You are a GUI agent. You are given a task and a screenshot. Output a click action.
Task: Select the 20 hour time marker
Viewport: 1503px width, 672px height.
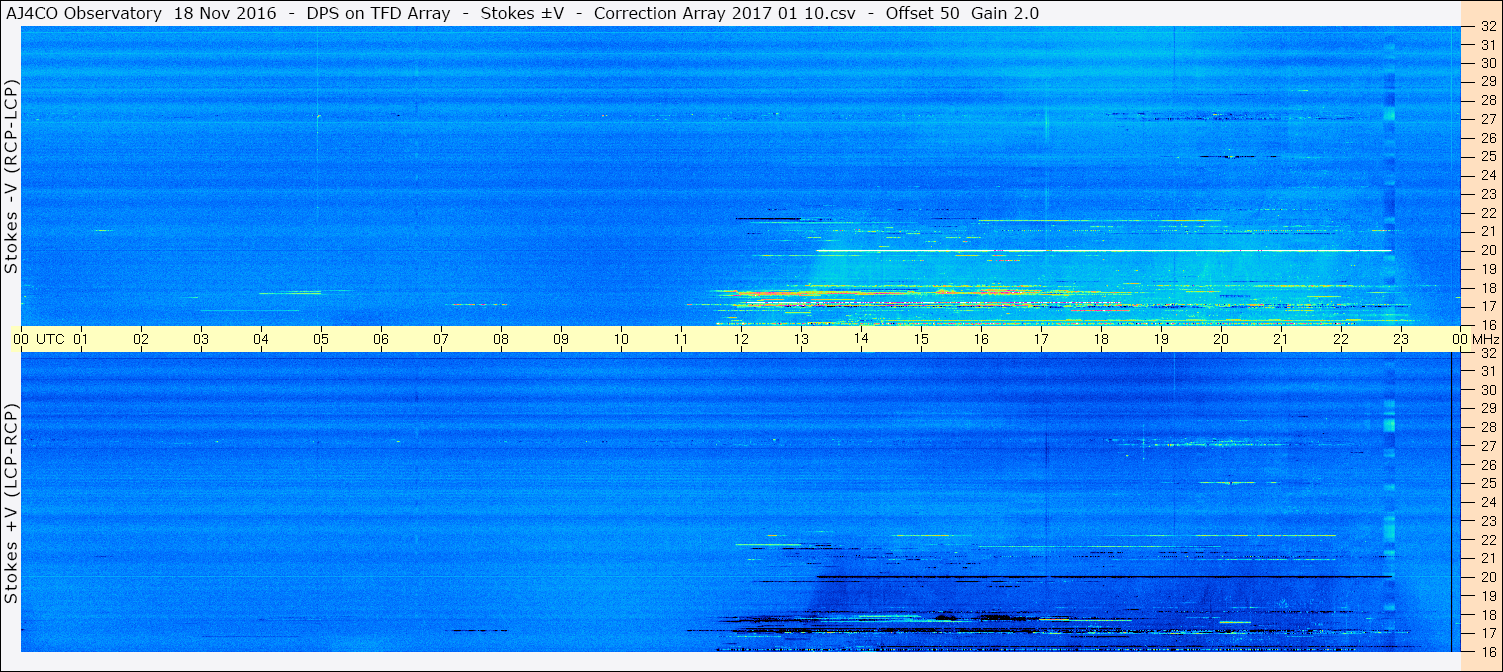(1222, 339)
